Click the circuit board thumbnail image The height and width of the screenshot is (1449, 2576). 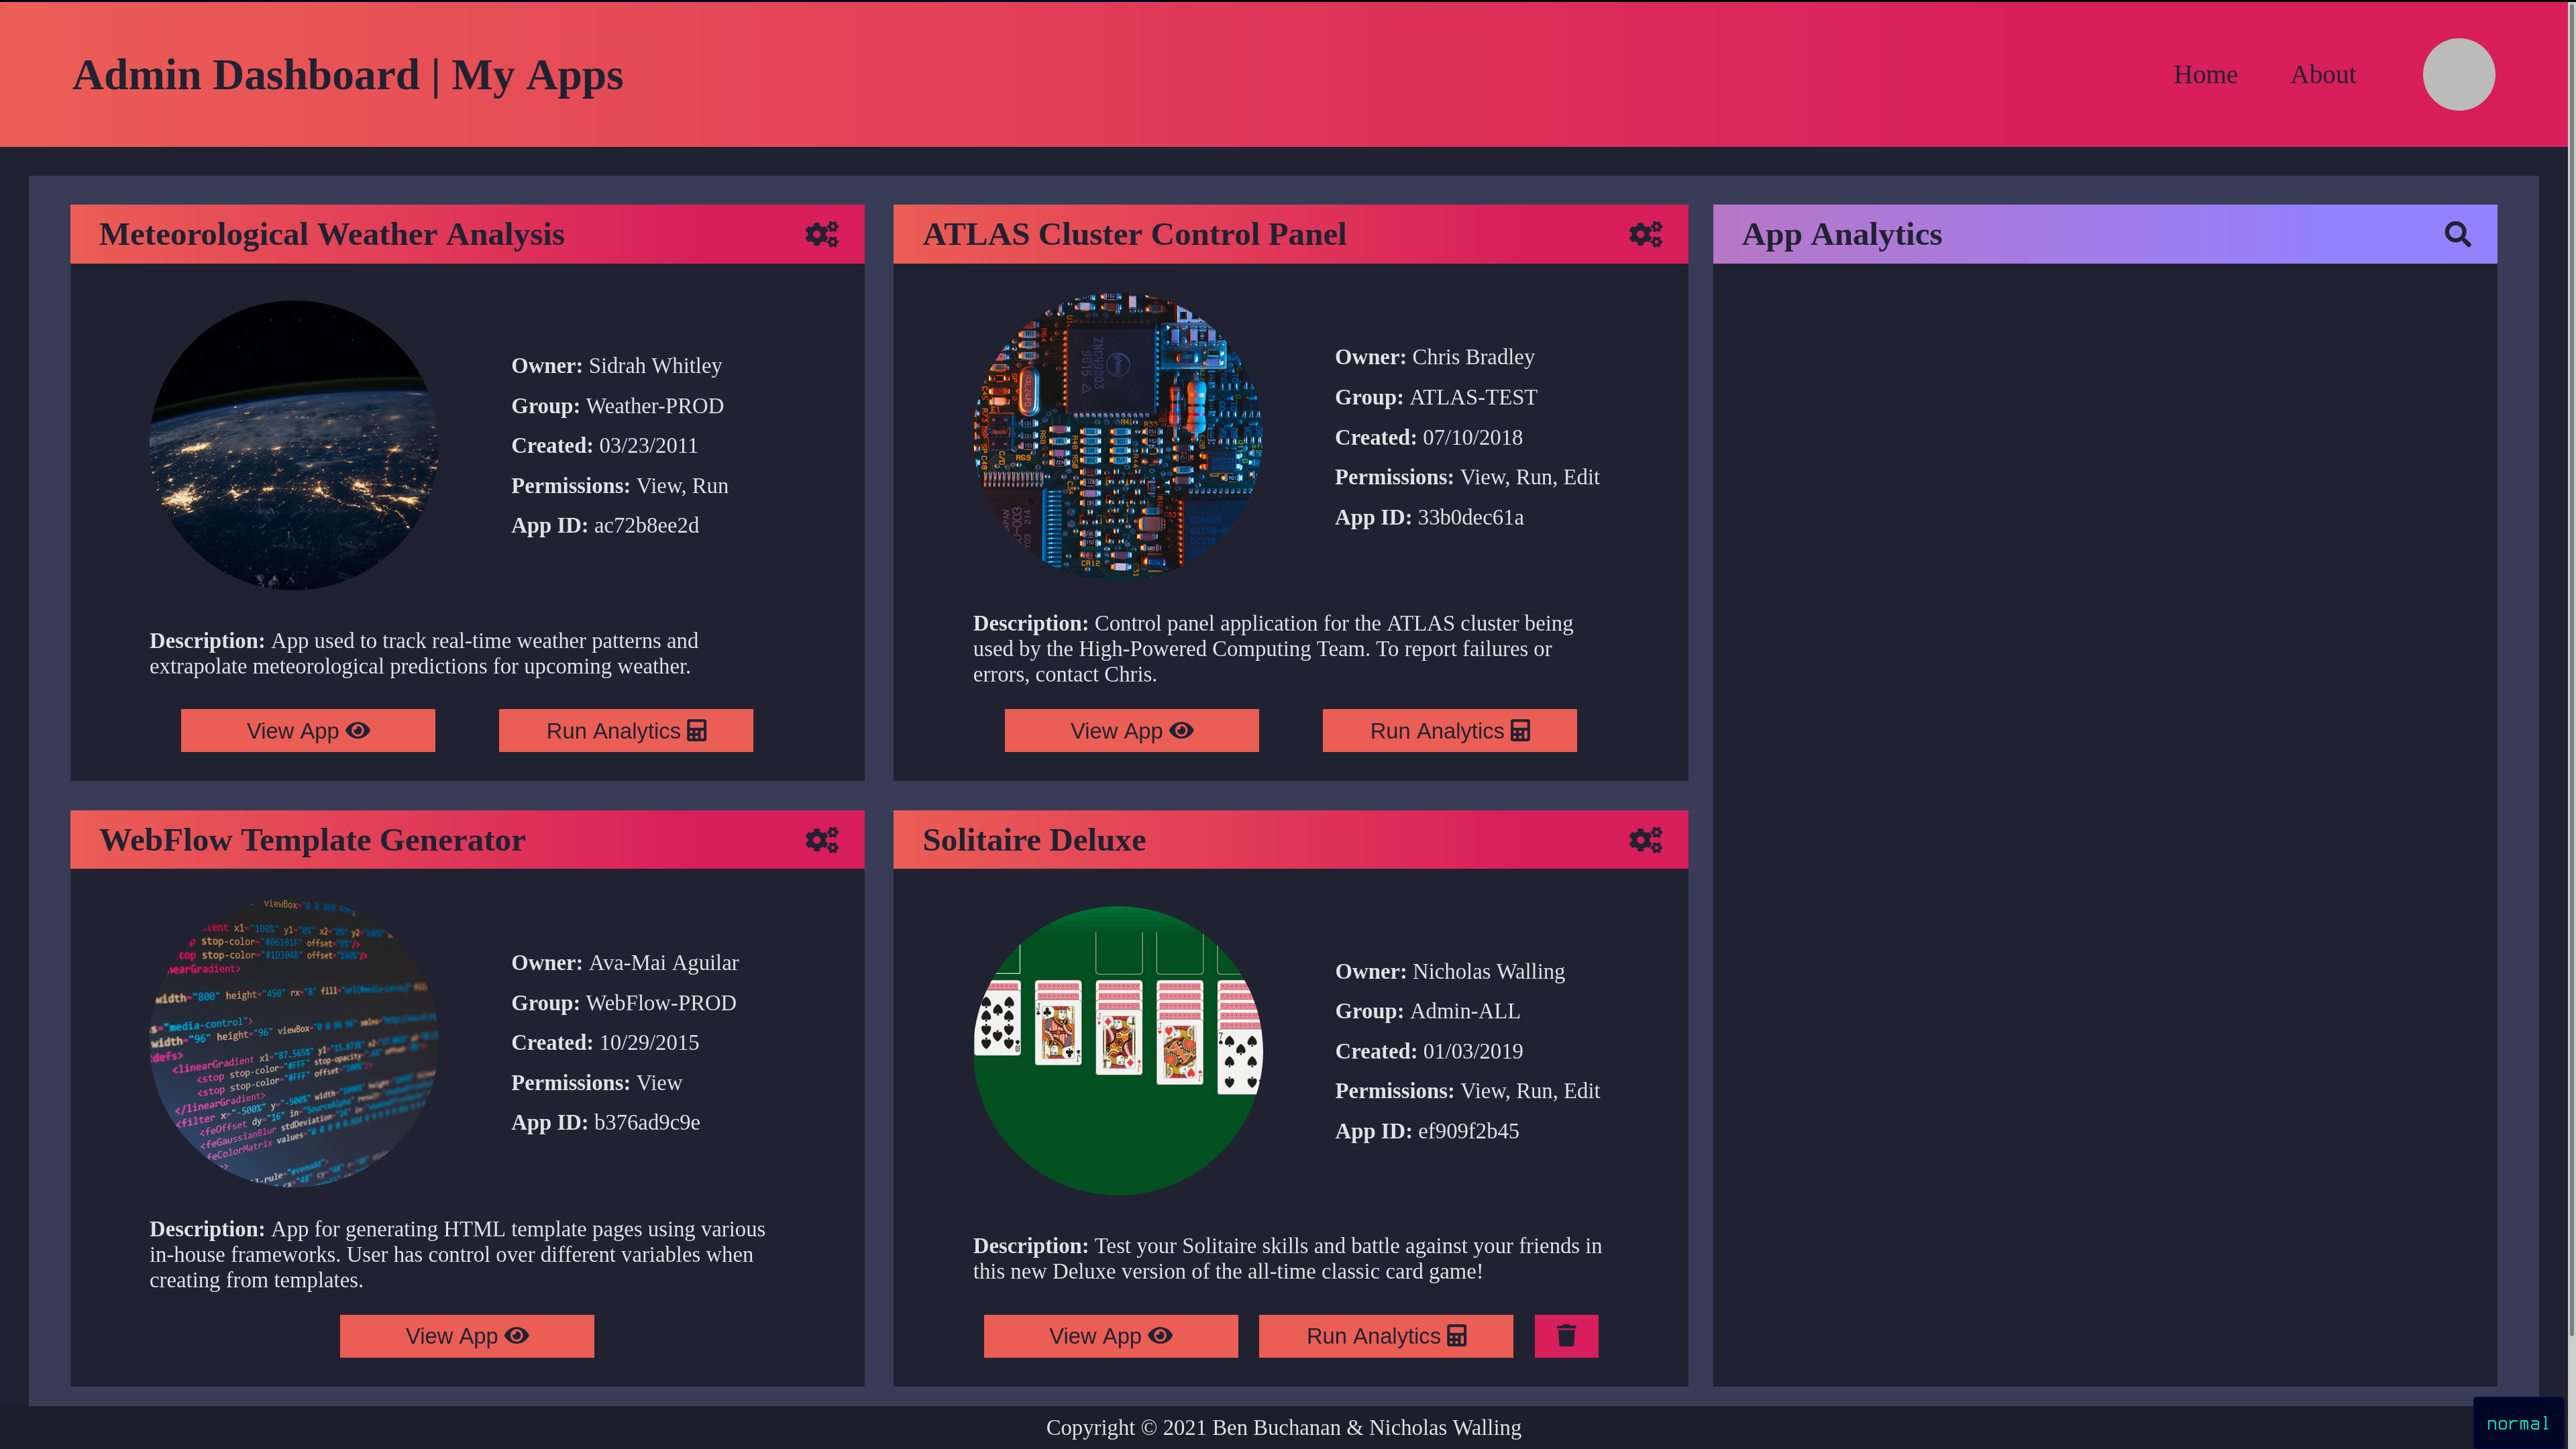pos(1117,437)
